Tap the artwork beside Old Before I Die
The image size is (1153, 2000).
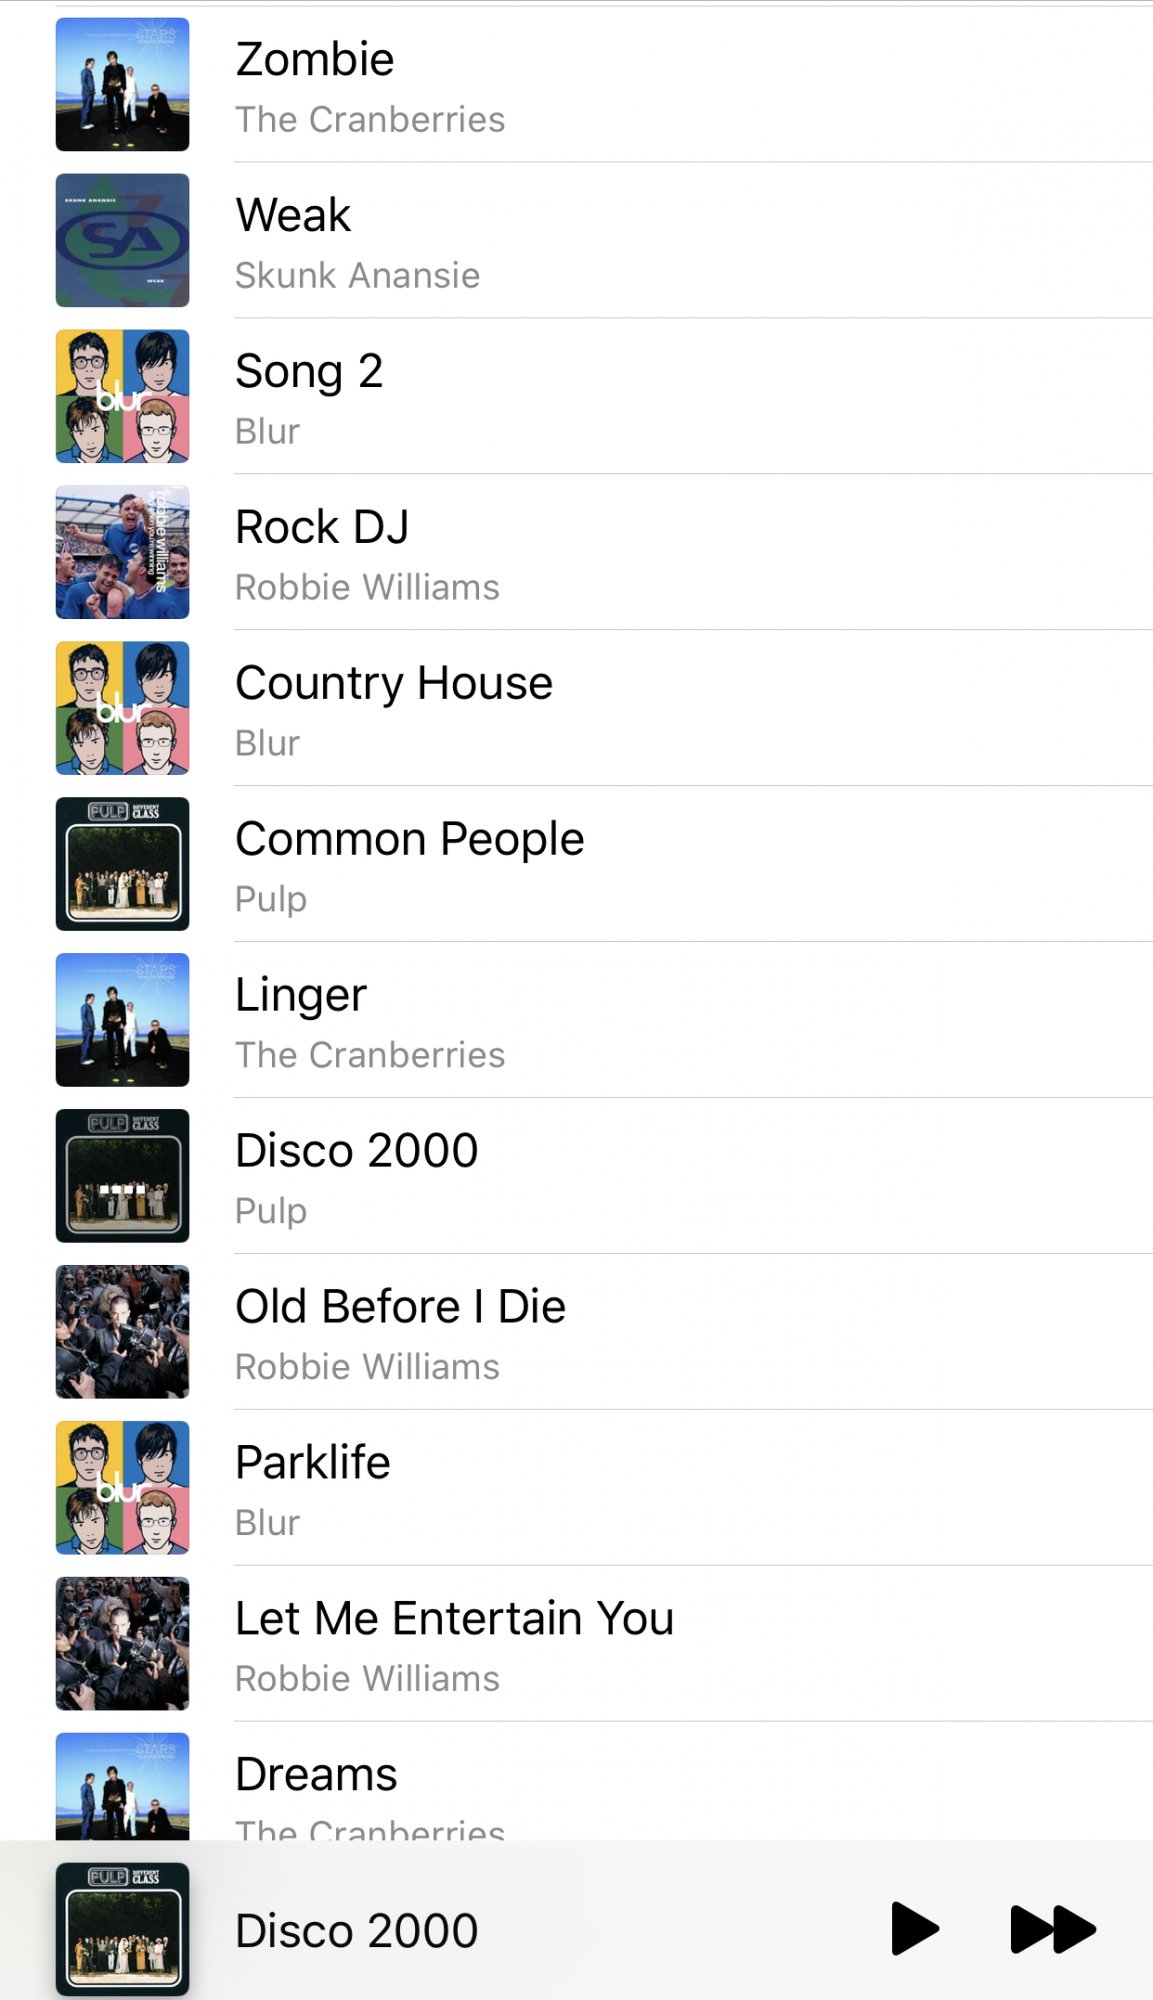[x=122, y=1333]
